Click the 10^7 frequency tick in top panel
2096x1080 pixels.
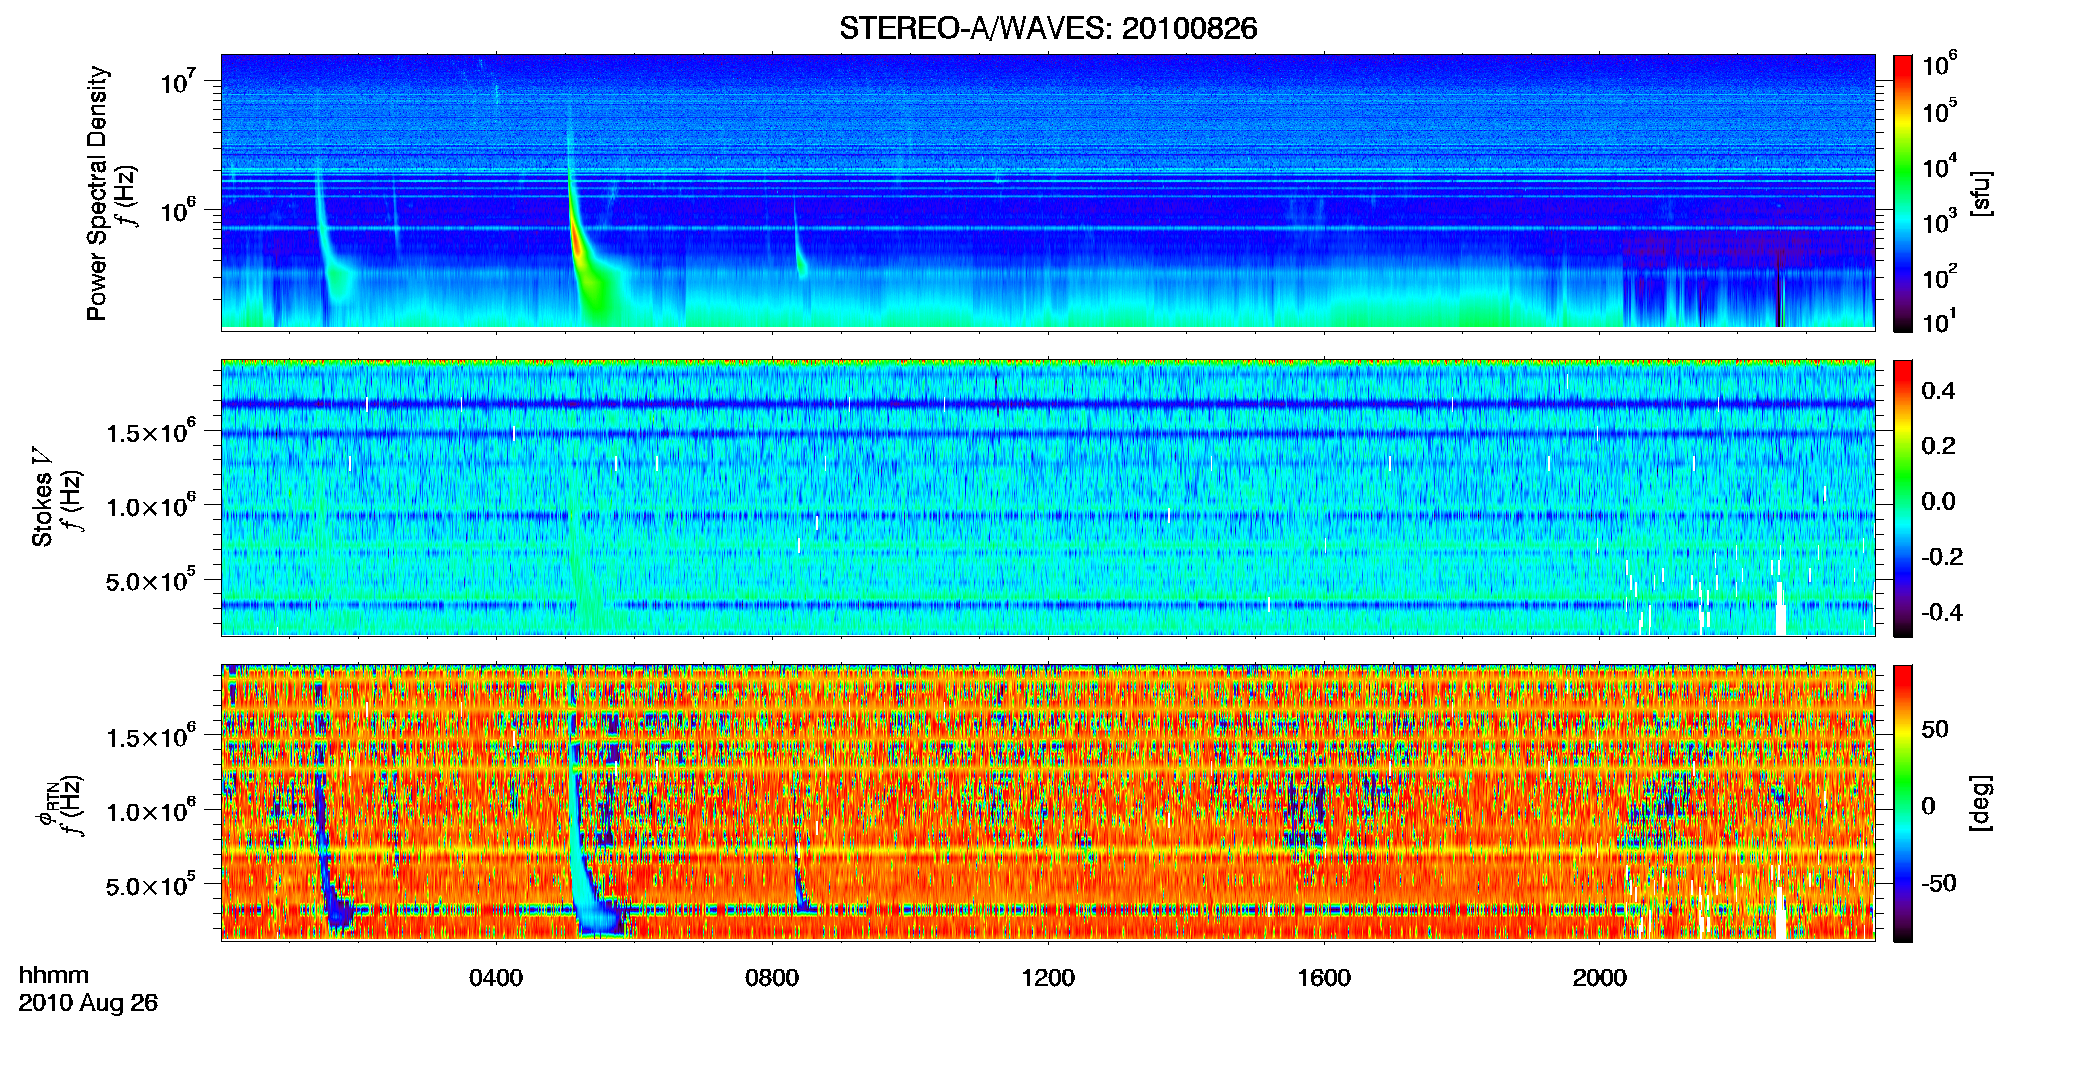[x=176, y=80]
